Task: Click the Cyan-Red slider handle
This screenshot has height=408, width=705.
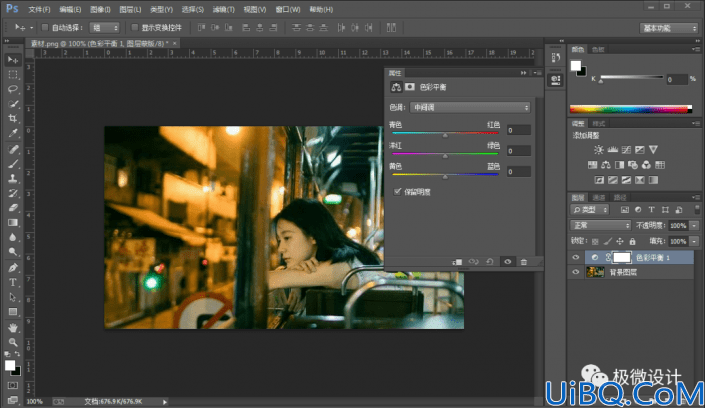Action: coord(445,135)
